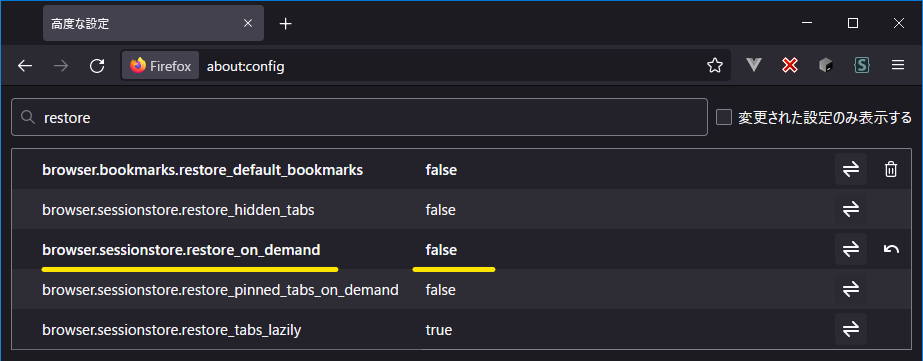923x361 pixels.
Task: Click the forward navigation arrow
Action: 61,65
